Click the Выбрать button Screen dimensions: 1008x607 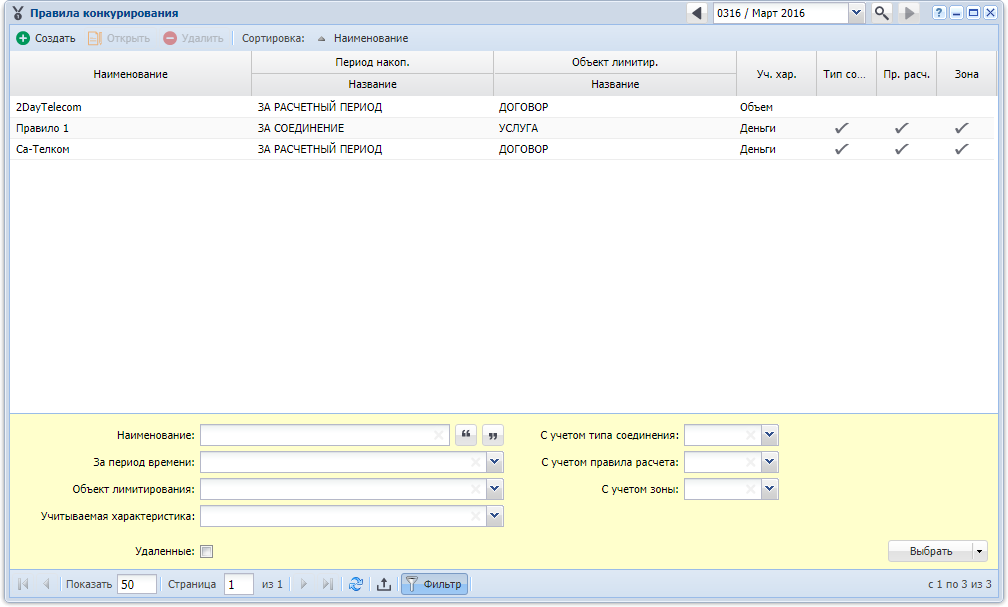click(931, 551)
